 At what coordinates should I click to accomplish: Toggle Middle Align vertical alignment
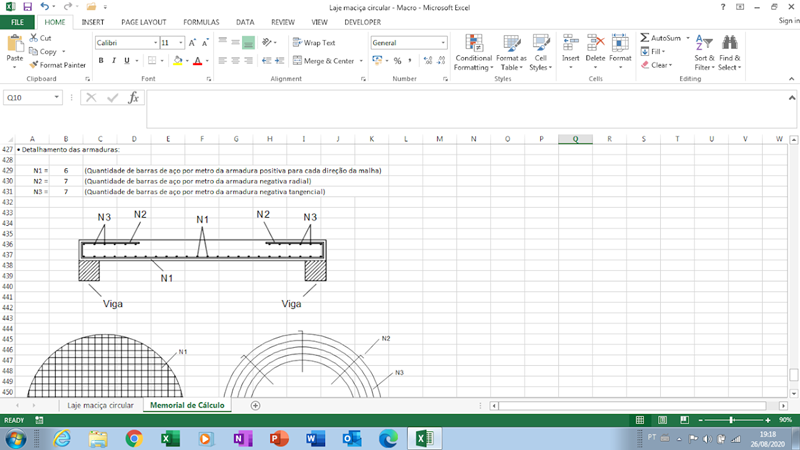[x=235, y=42]
